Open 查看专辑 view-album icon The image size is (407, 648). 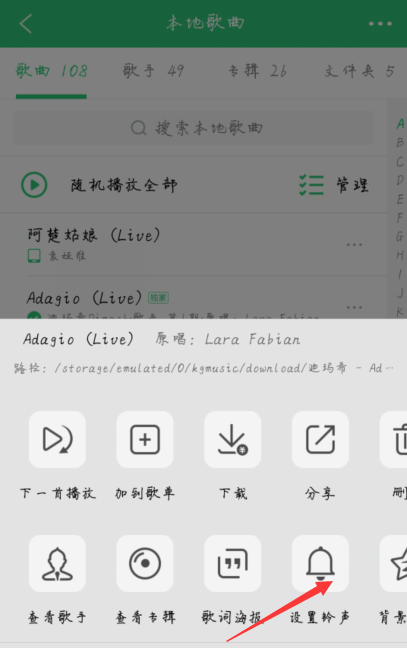(x=145, y=563)
